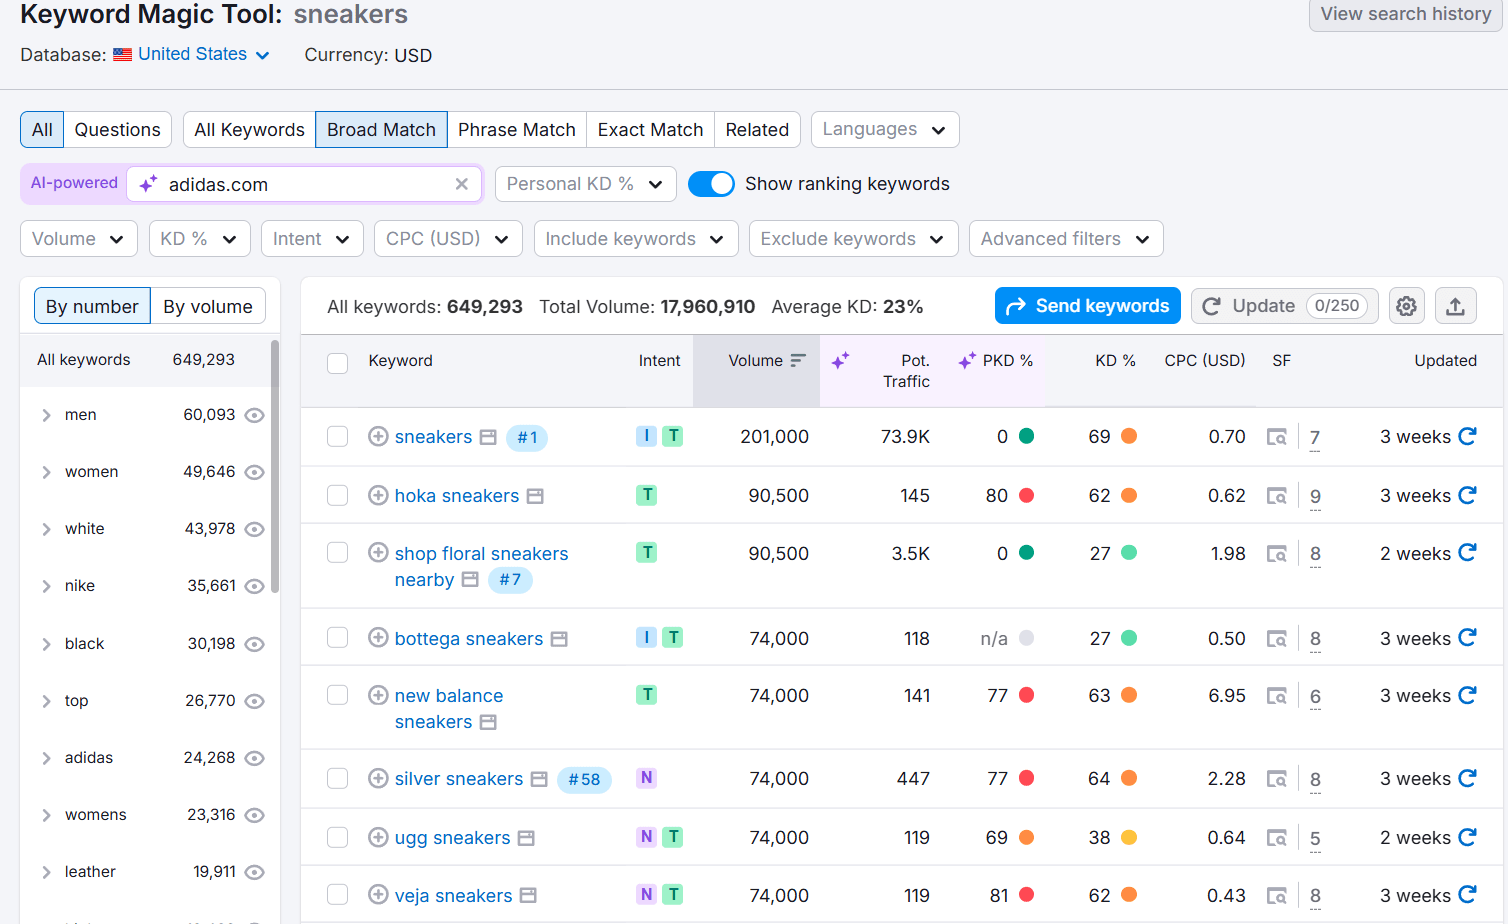Select all keywords with header checkbox
Image resolution: width=1508 pixels, height=924 pixels.
click(x=337, y=363)
